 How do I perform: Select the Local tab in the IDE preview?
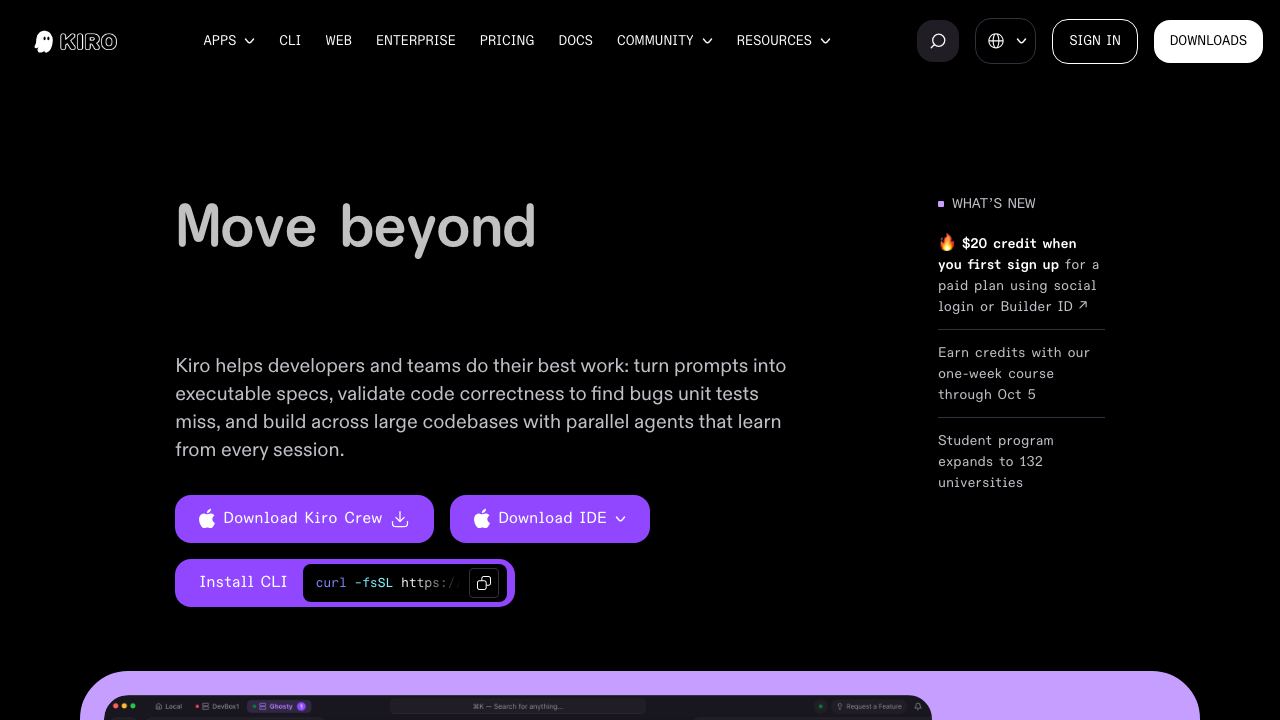[x=169, y=706]
